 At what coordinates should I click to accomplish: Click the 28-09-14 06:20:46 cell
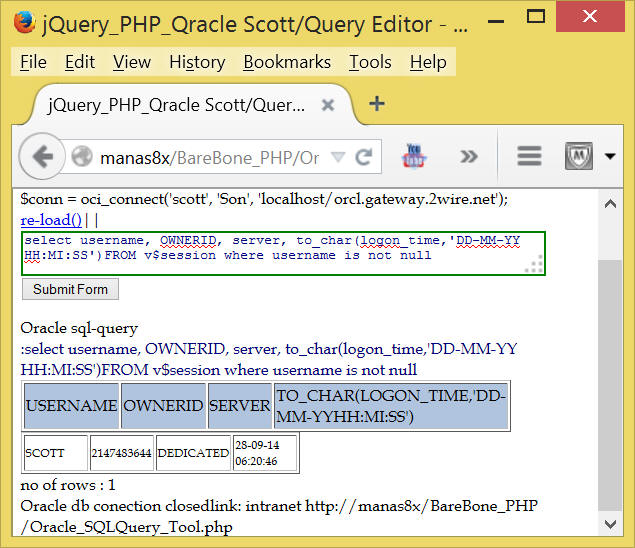[x=265, y=453]
